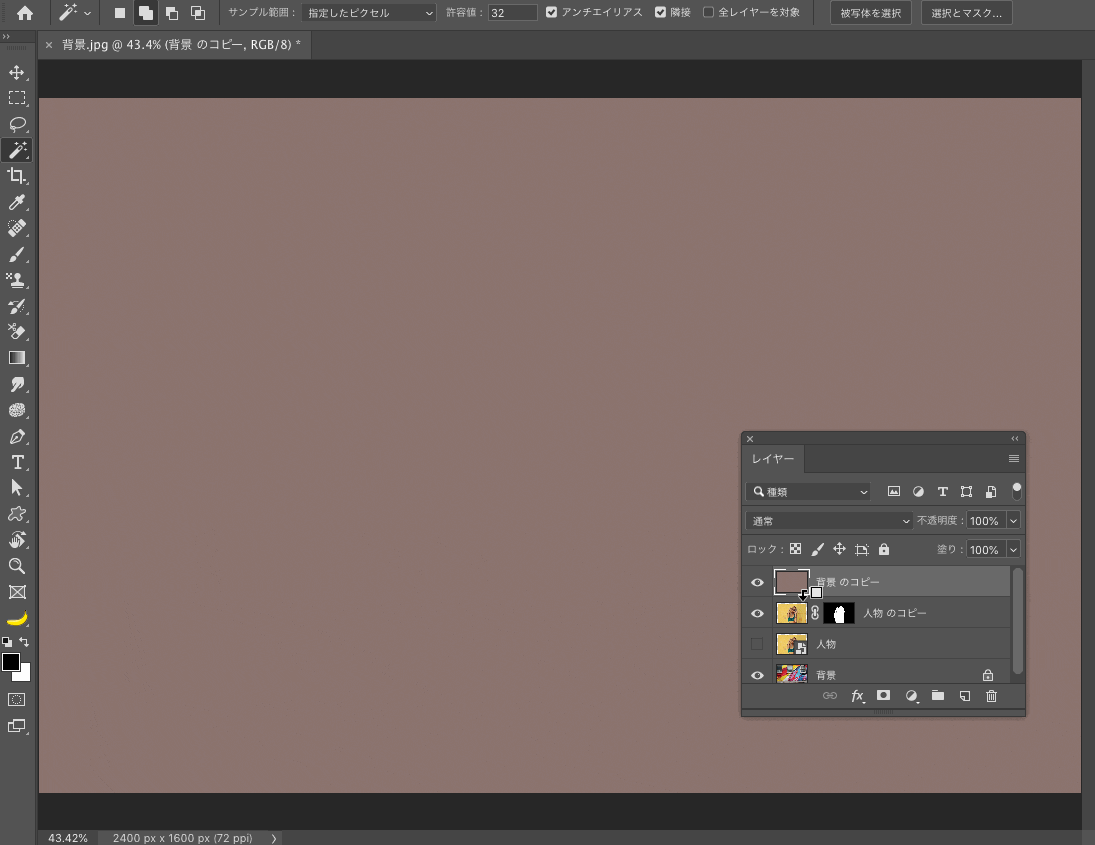Image resolution: width=1095 pixels, height=845 pixels.
Task: Select the Smudge tool
Action: pyautogui.click(x=17, y=384)
